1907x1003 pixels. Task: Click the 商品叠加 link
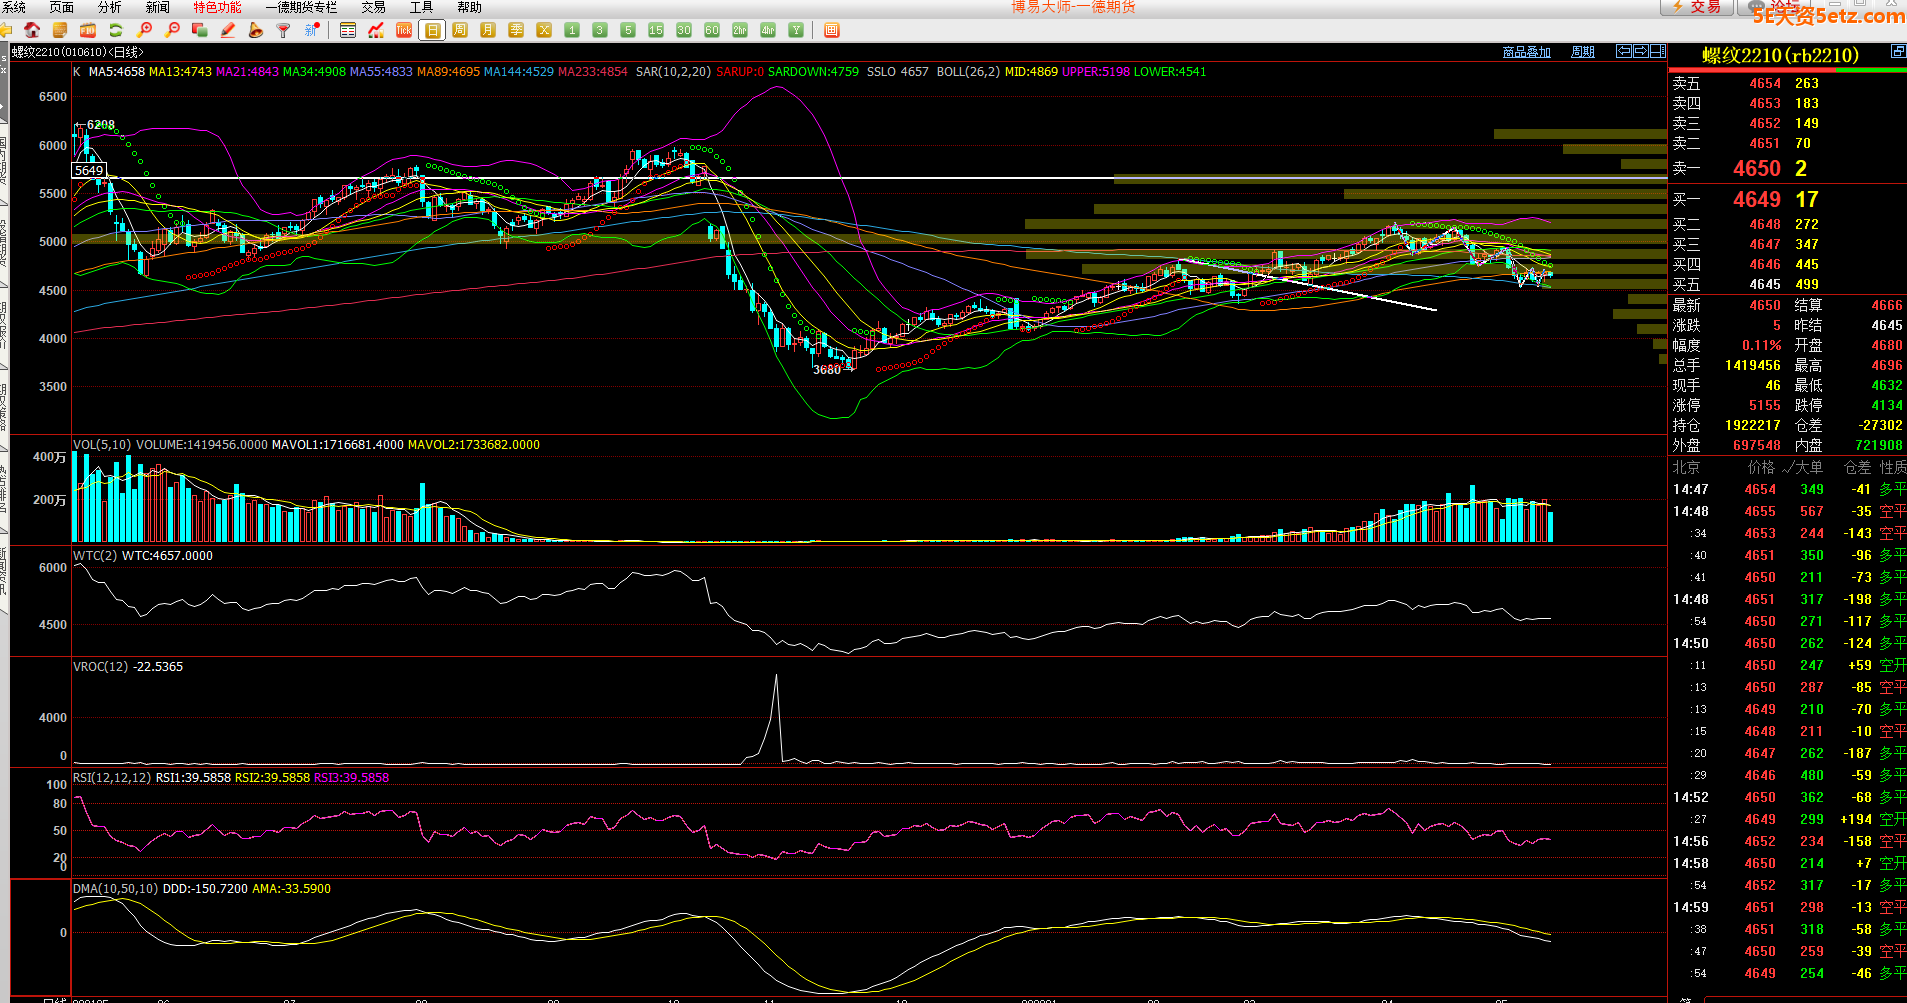[1526, 52]
